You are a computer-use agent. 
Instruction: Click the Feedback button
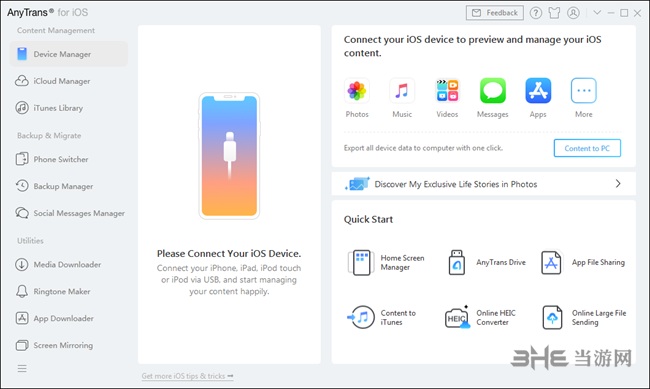pos(495,13)
